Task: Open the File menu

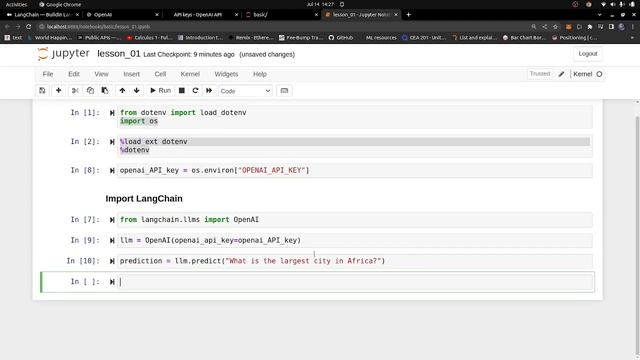Action: tap(48, 74)
